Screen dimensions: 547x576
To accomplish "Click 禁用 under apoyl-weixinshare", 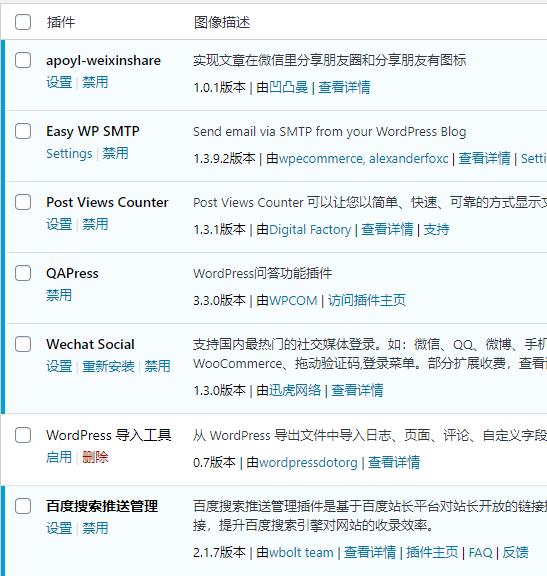I will point(95,82).
